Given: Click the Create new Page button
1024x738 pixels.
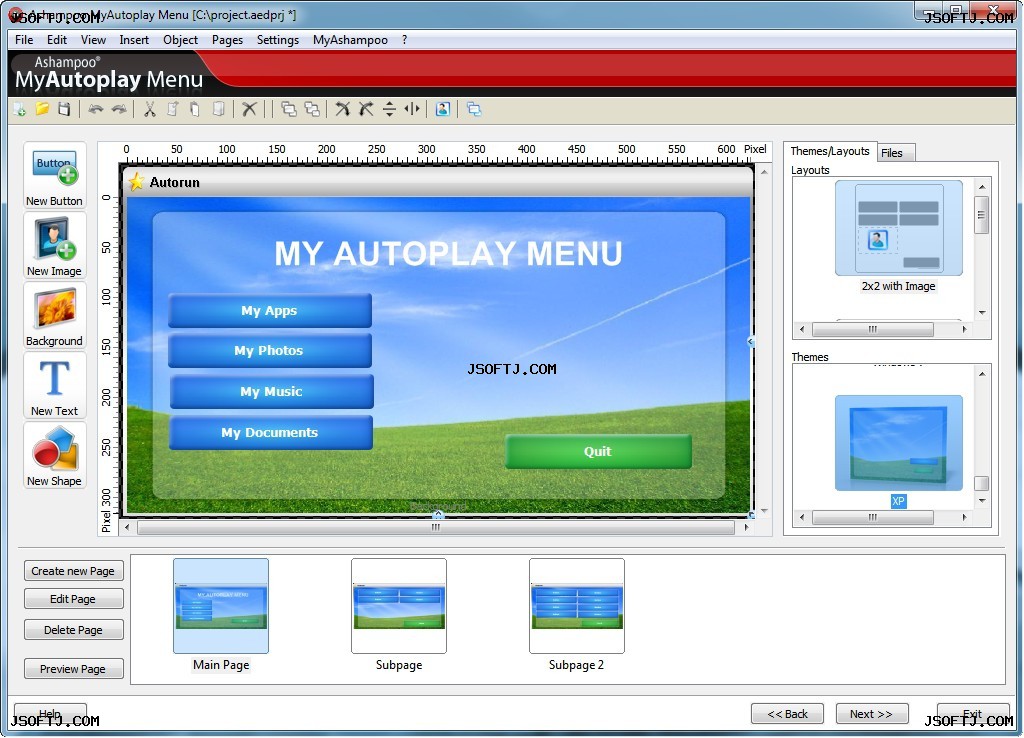Looking at the screenshot, I should pos(73,571).
